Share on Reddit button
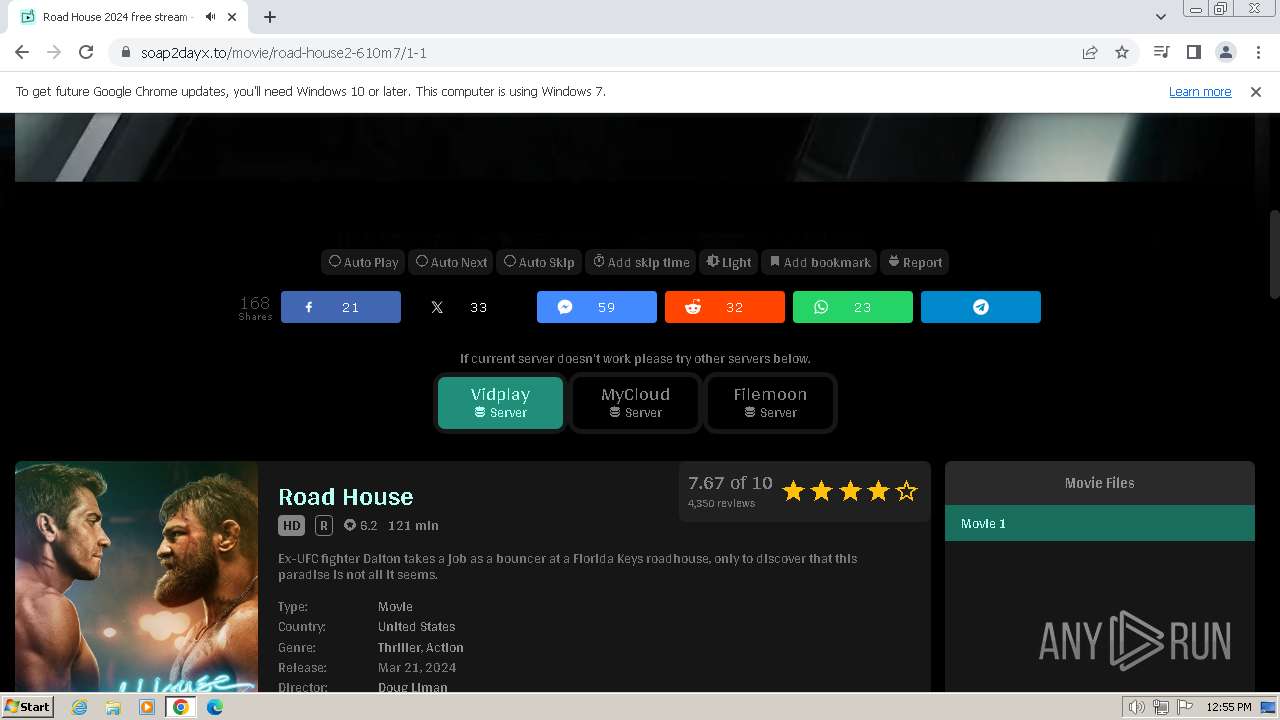 [x=725, y=307]
